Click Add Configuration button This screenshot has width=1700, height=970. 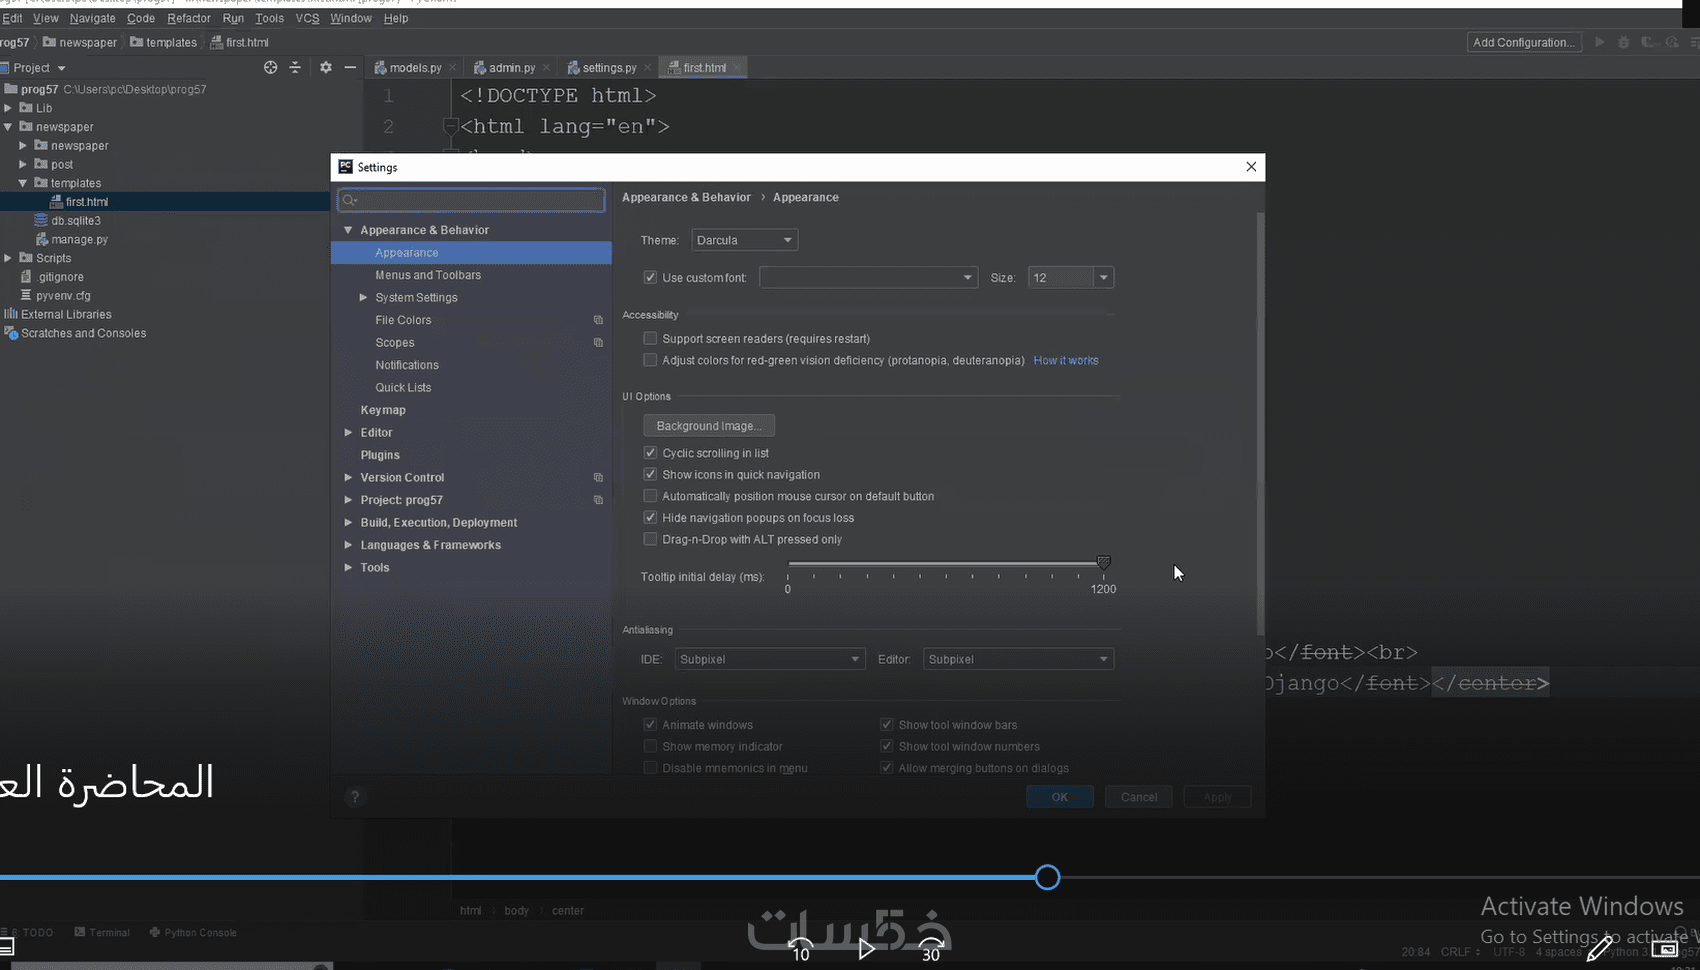coord(1524,42)
